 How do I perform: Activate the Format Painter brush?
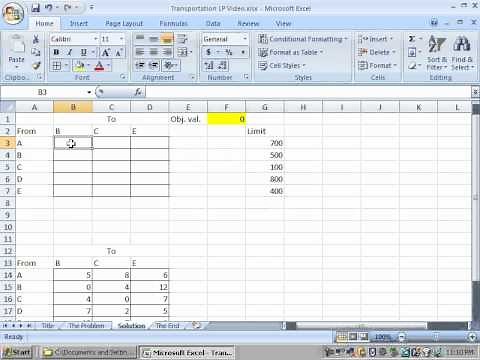click(x=36, y=65)
